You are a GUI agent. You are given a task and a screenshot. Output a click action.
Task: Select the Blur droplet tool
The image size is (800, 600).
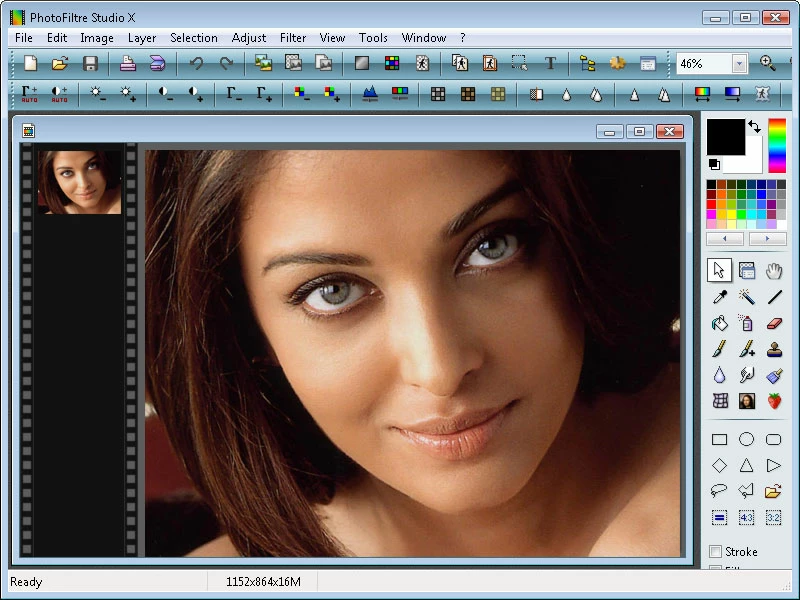pyautogui.click(x=718, y=375)
